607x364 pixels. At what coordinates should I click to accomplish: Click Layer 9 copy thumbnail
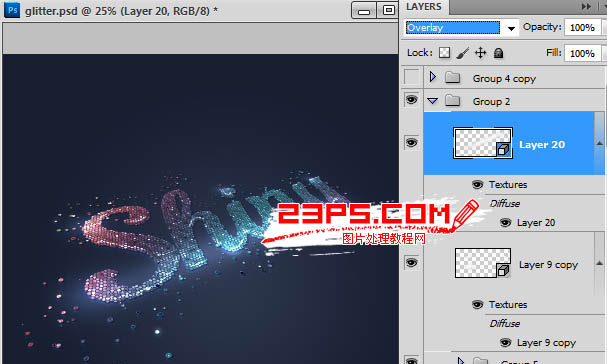point(483,263)
